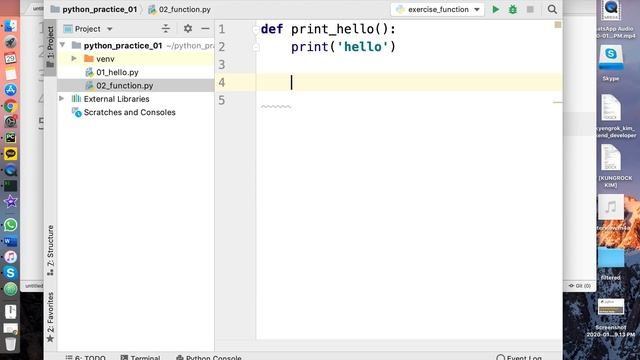640x360 pixels.
Task: Place cursor in def print_hello() line
Action: pos(328,29)
